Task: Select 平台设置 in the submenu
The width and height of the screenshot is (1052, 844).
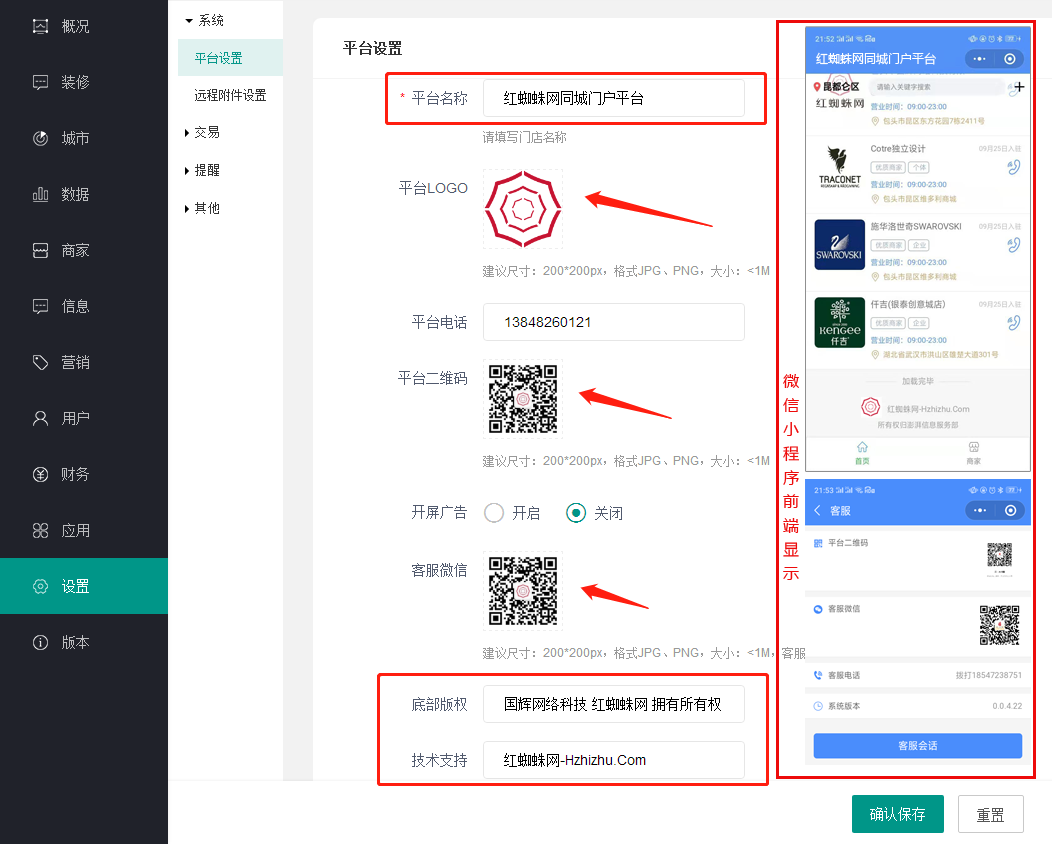Action: [x=230, y=58]
